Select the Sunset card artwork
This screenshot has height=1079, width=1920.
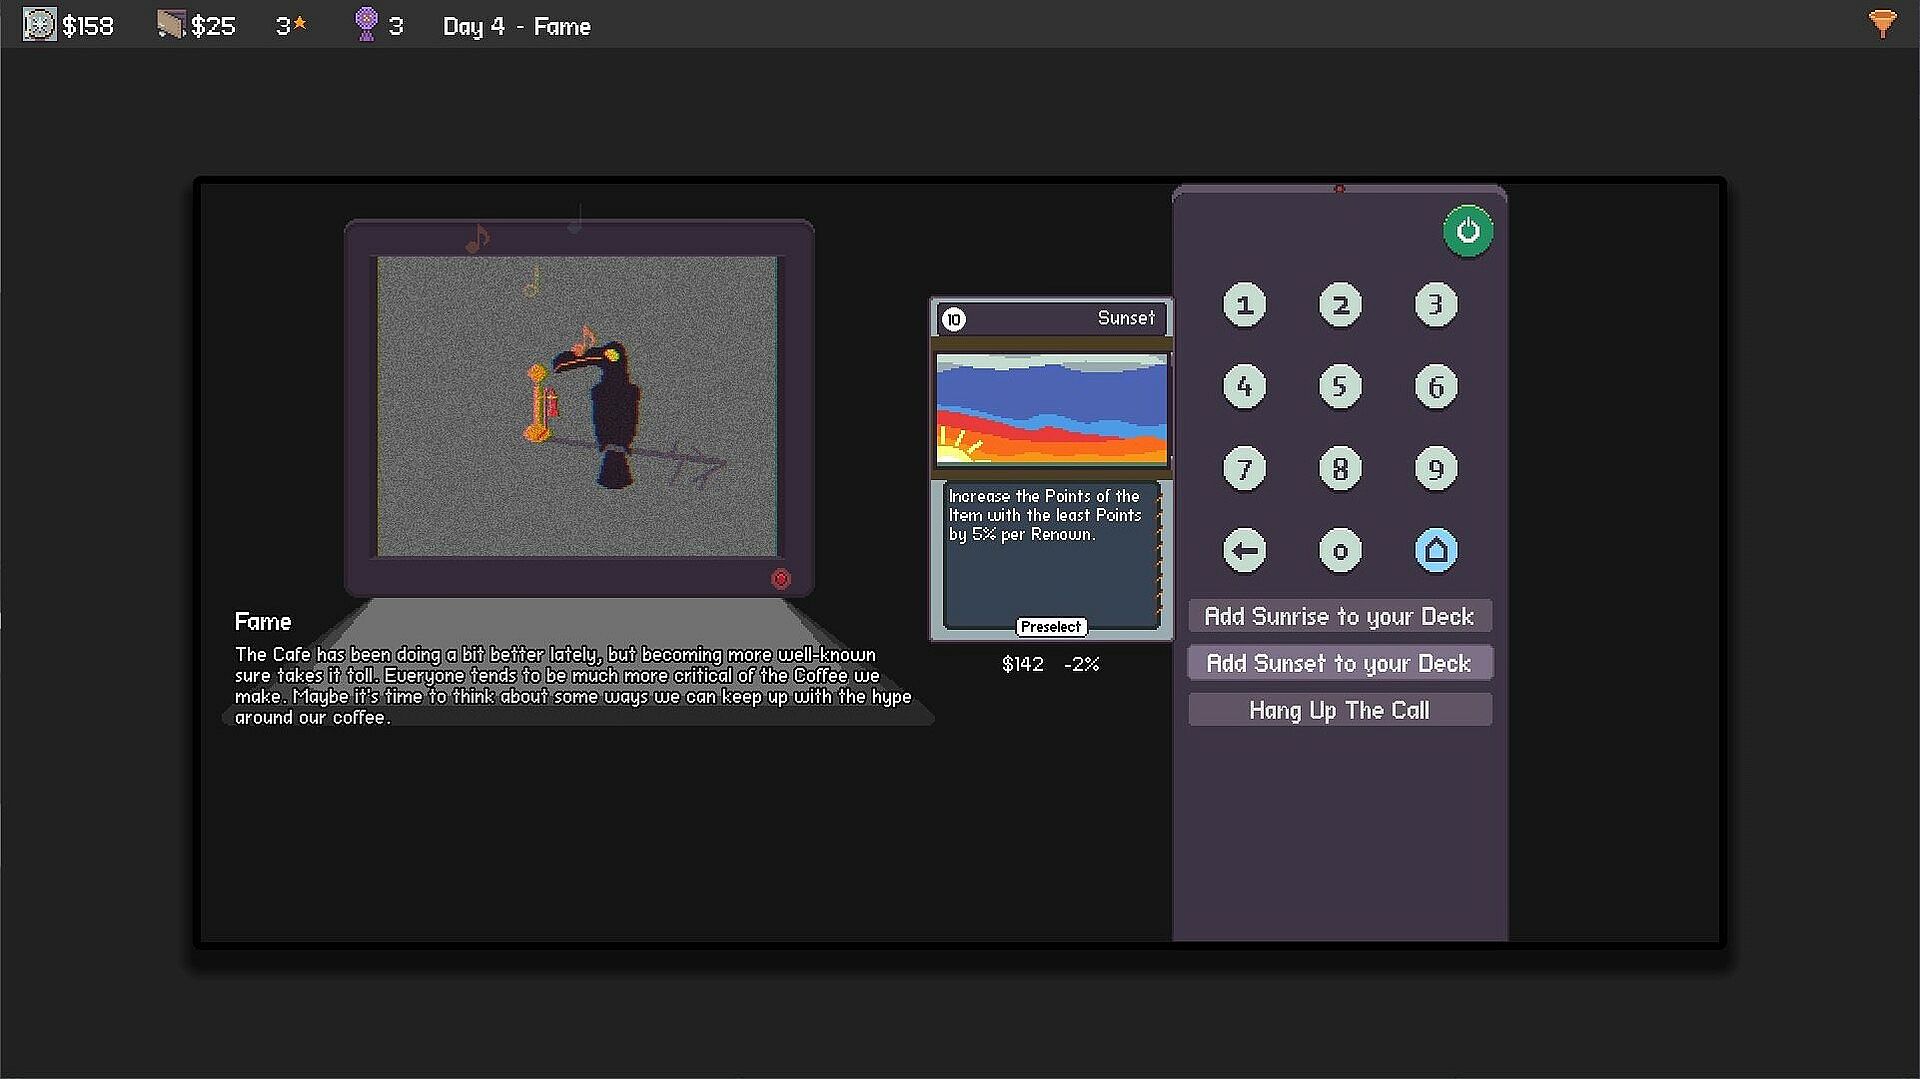point(1051,409)
